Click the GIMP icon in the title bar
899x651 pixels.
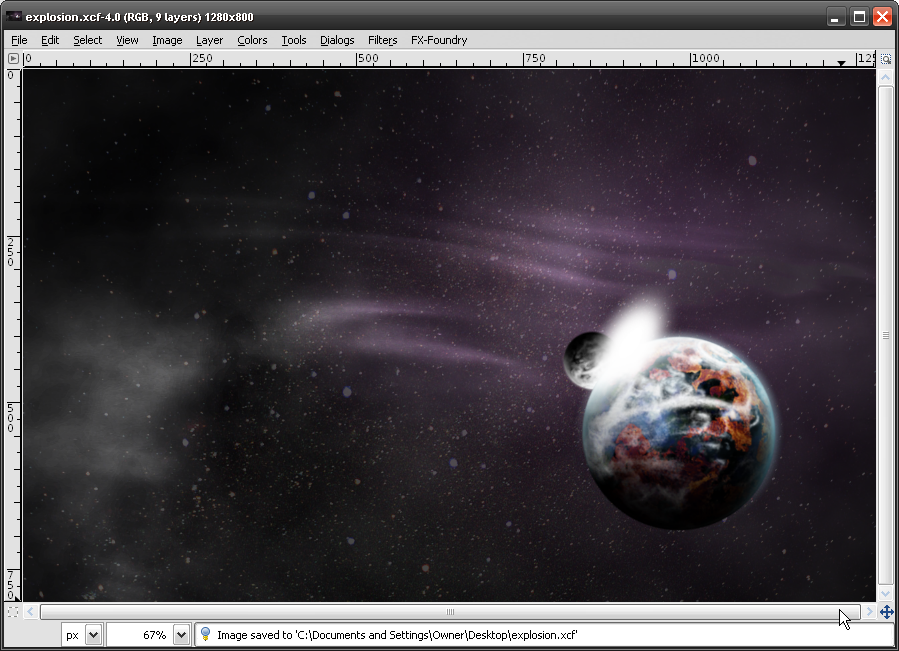[x=14, y=17]
